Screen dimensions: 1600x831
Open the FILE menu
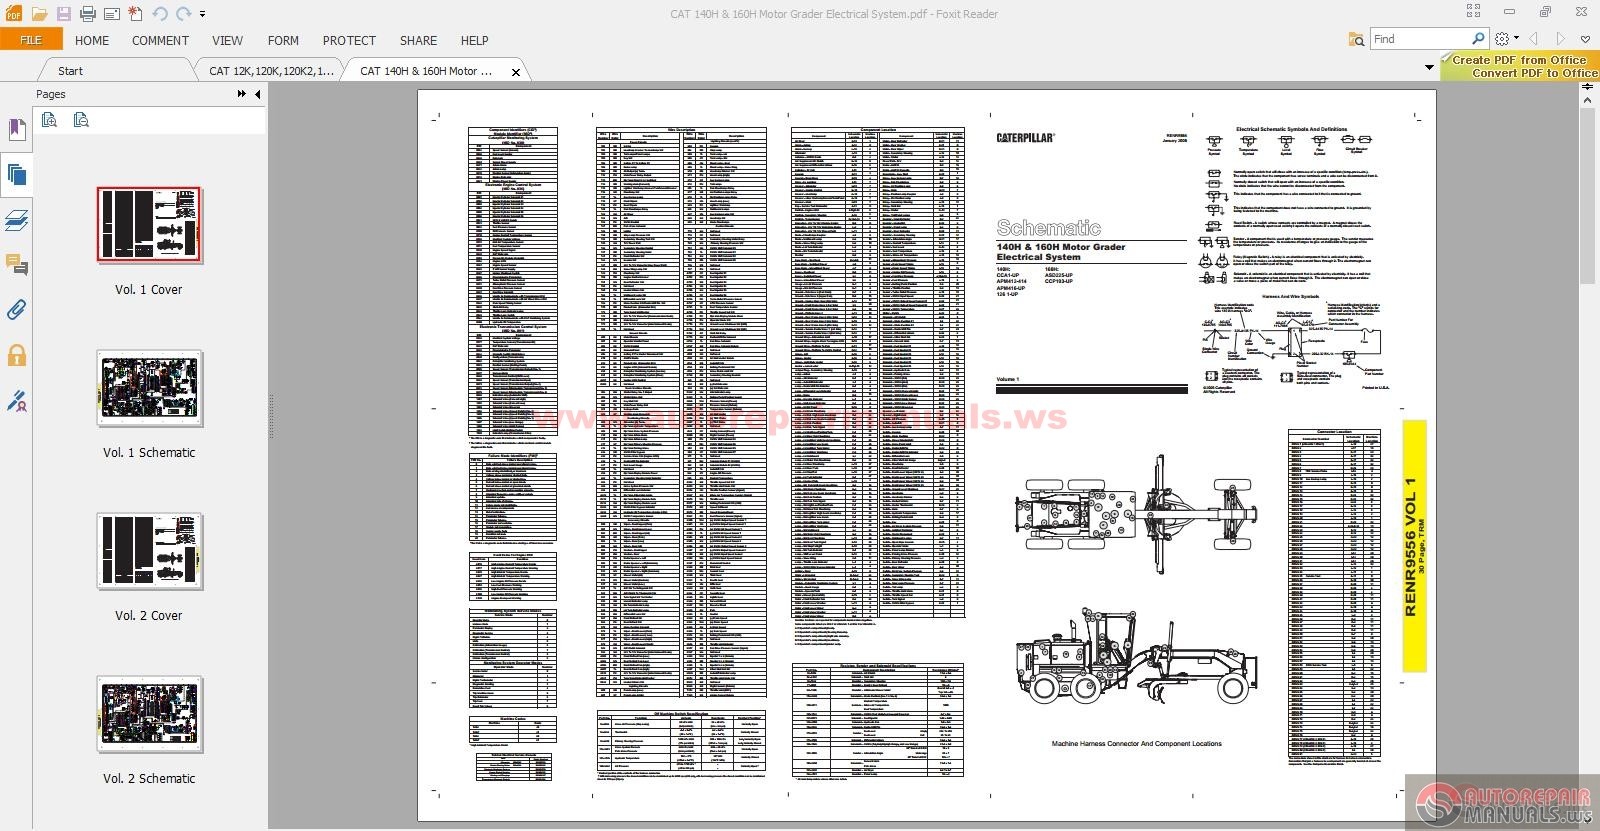coord(31,40)
